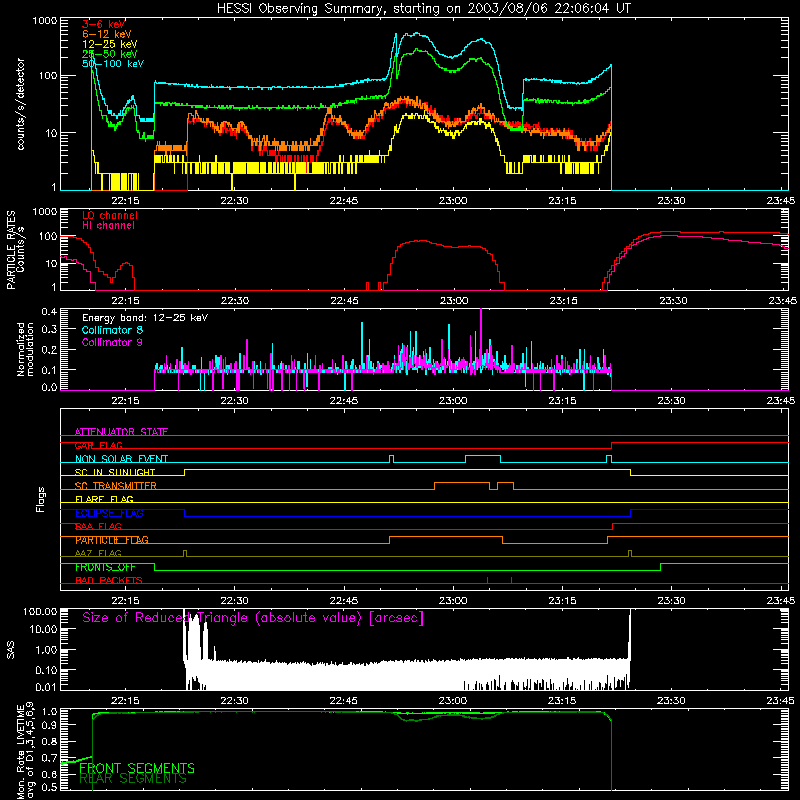The height and width of the screenshot is (800, 800).
Task: Click the SC TRANSMITTER flag label
Action: [116, 486]
